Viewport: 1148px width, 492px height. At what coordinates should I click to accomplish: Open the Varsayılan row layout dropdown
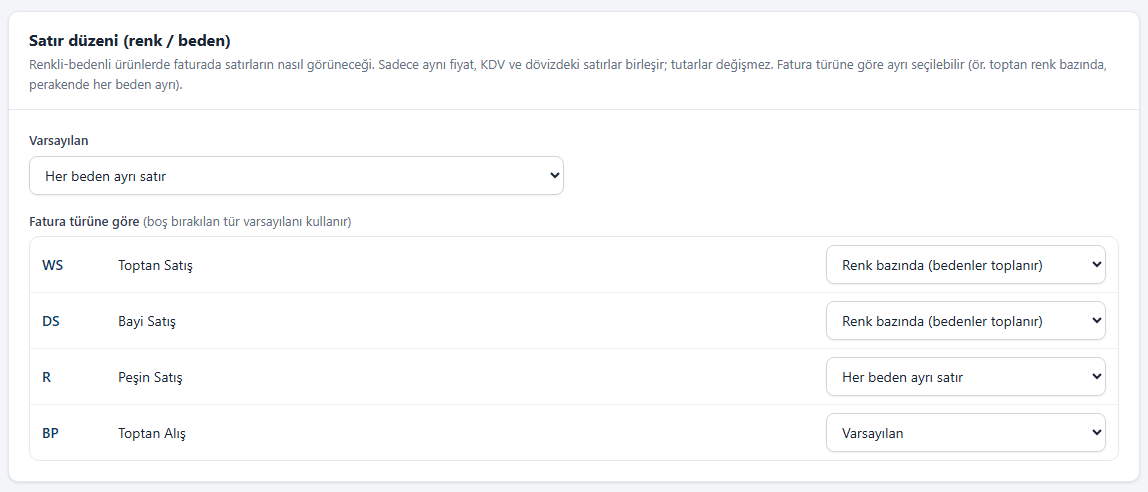(x=297, y=176)
